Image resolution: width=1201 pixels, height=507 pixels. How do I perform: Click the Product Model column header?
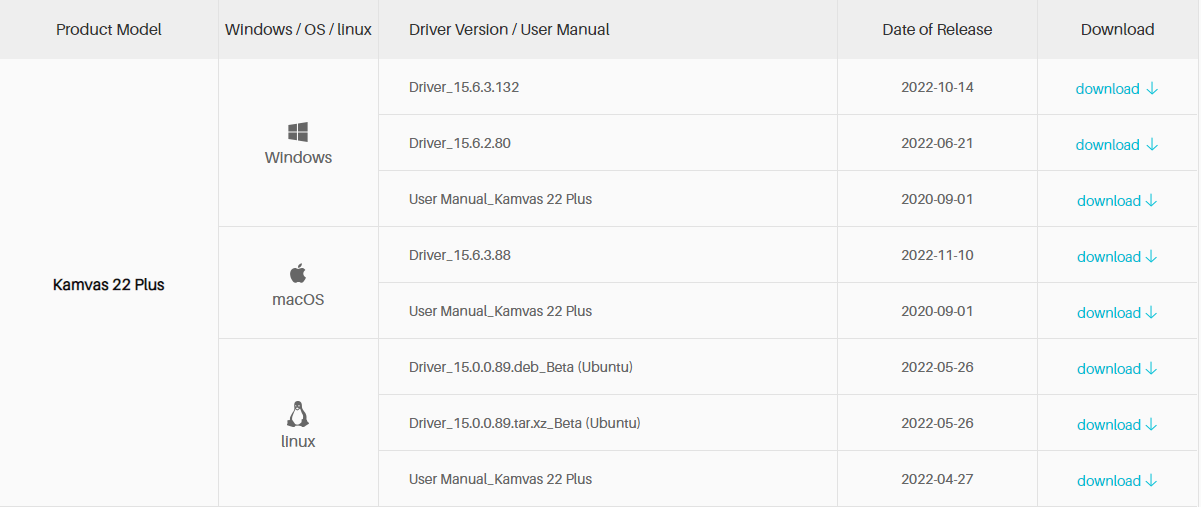pos(109,30)
